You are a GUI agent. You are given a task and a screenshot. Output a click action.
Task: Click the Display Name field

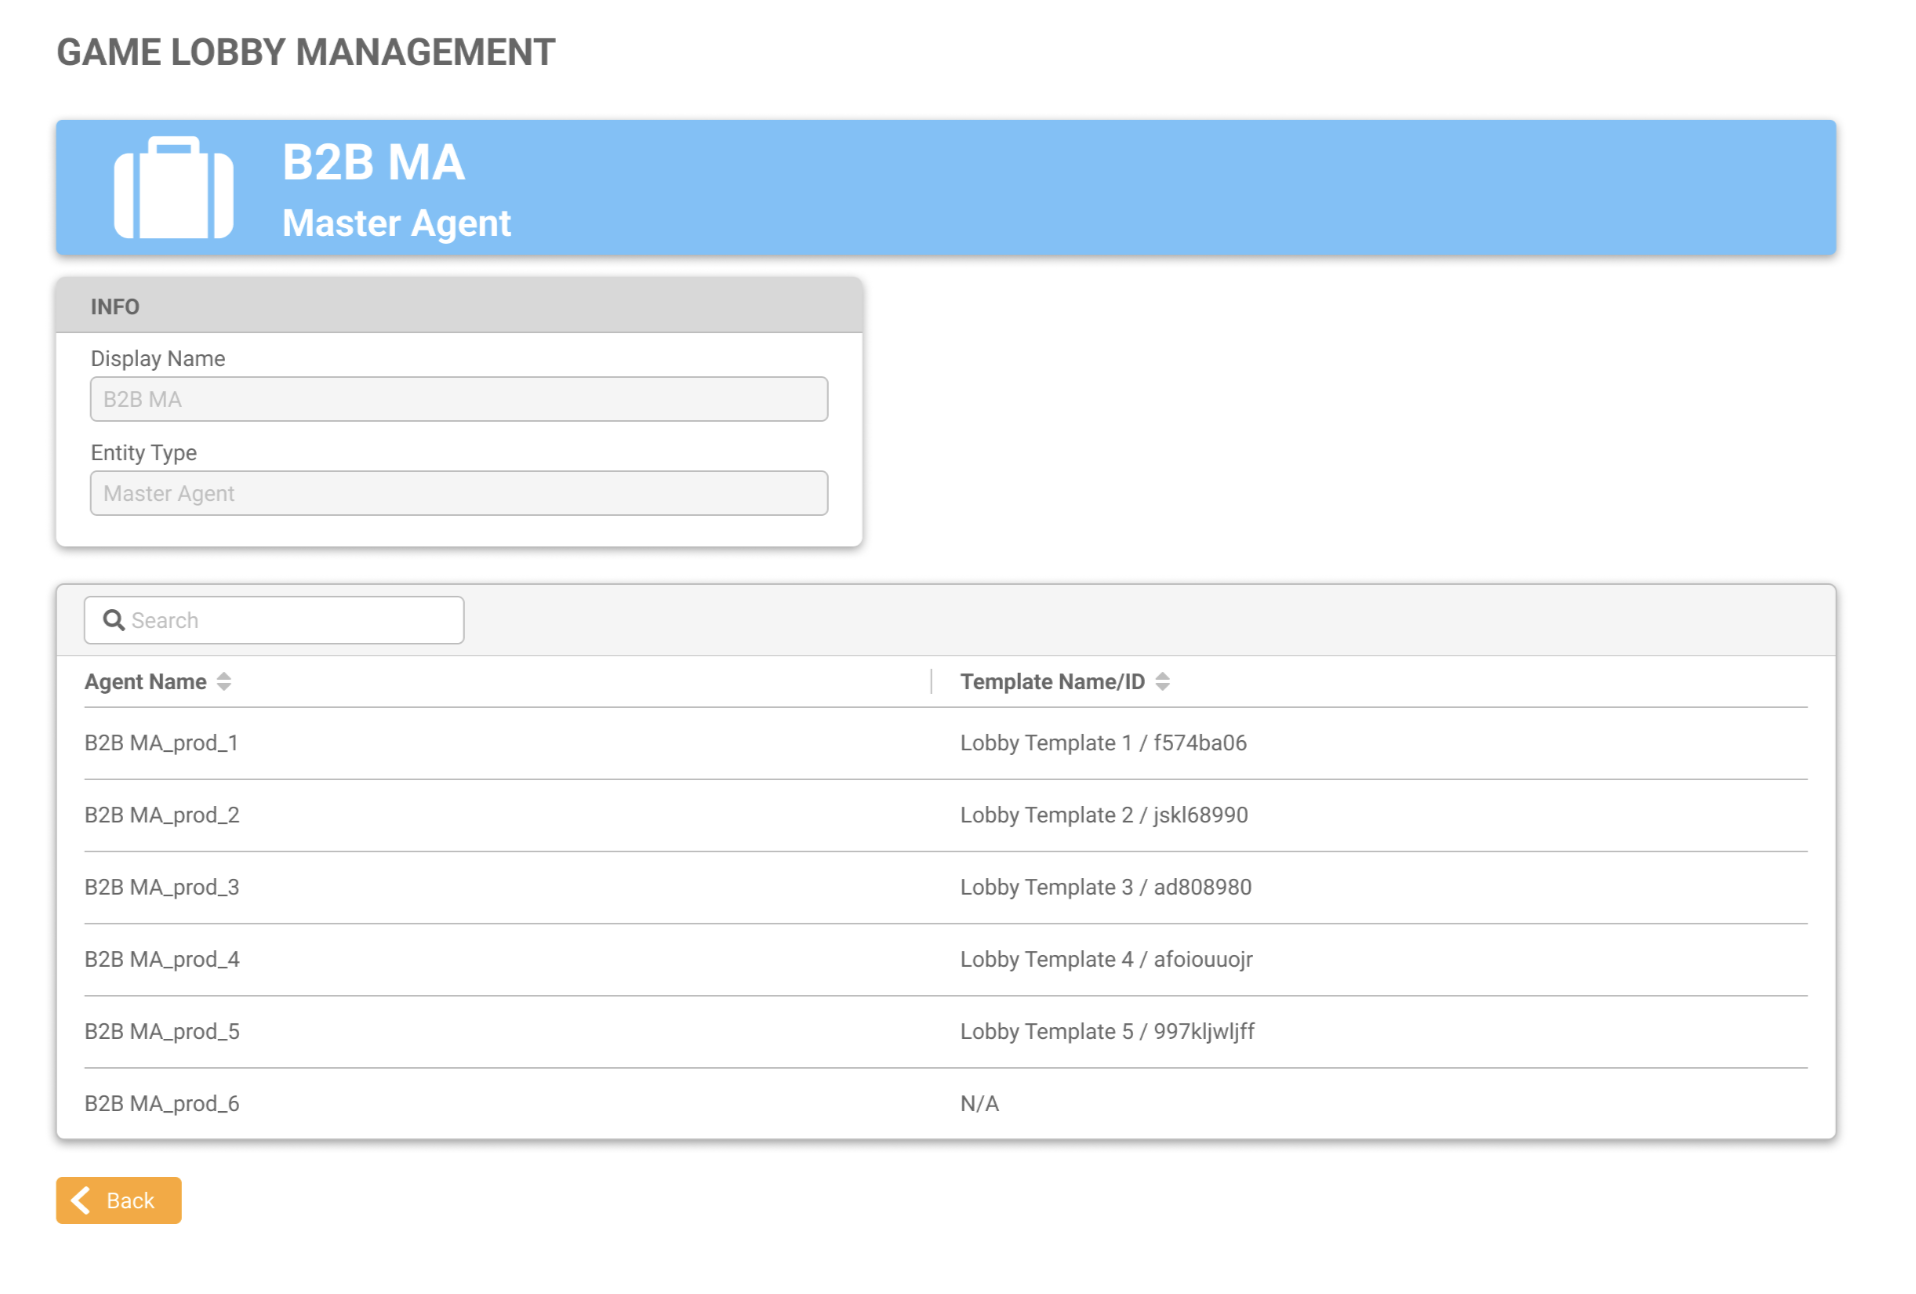(x=458, y=399)
